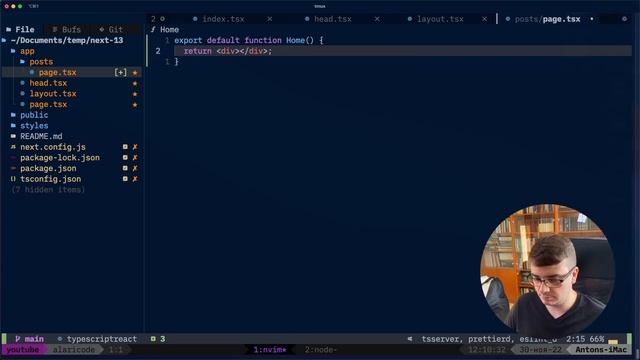The image size is (640, 360).
Task: Click the file icon left of index.tsx tab
Action: pos(195,19)
